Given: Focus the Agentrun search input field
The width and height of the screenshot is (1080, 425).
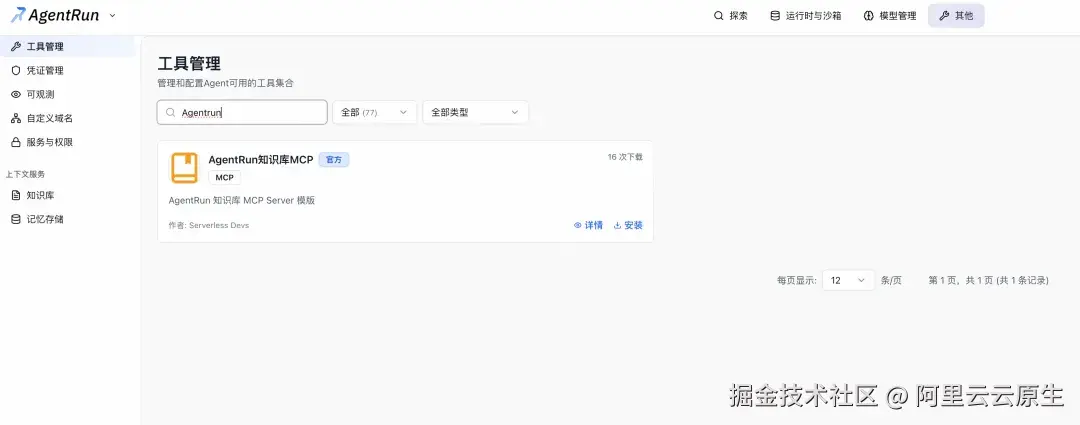Looking at the screenshot, I should (x=242, y=112).
